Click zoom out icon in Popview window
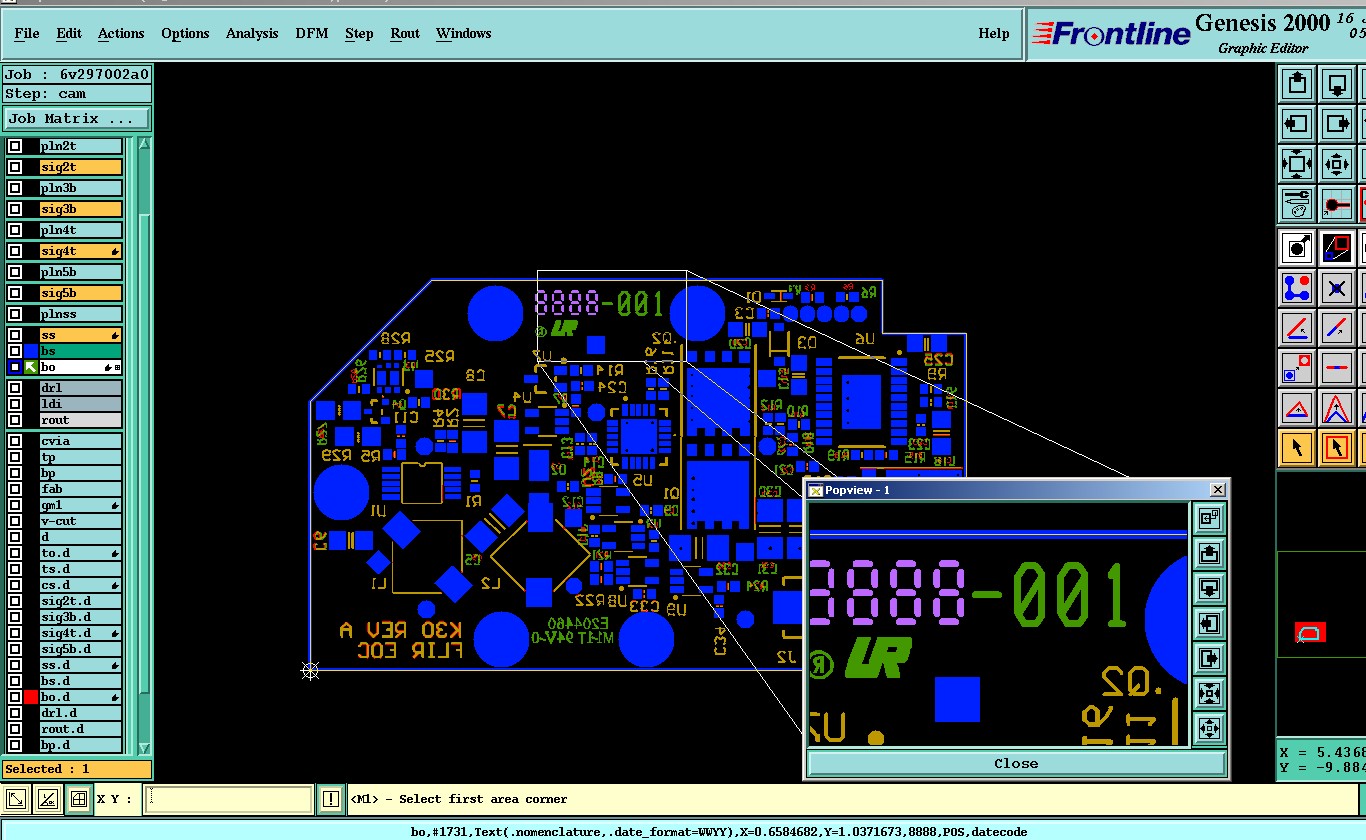The width and height of the screenshot is (1366, 840). pyautogui.click(x=1209, y=728)
